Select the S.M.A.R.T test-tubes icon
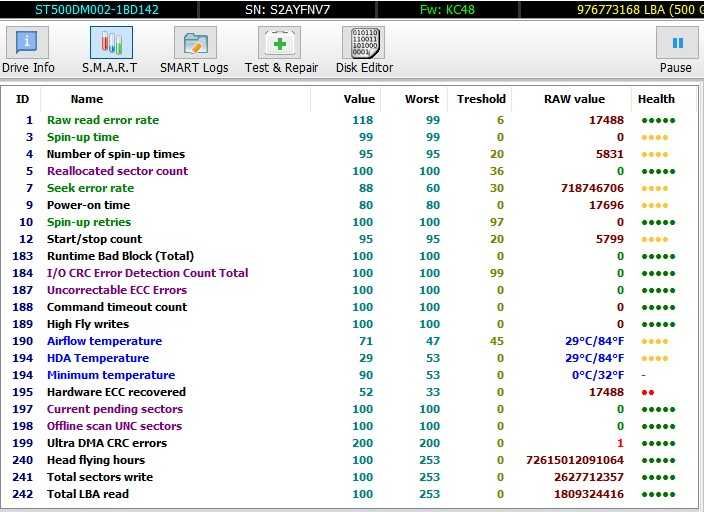 111,42
